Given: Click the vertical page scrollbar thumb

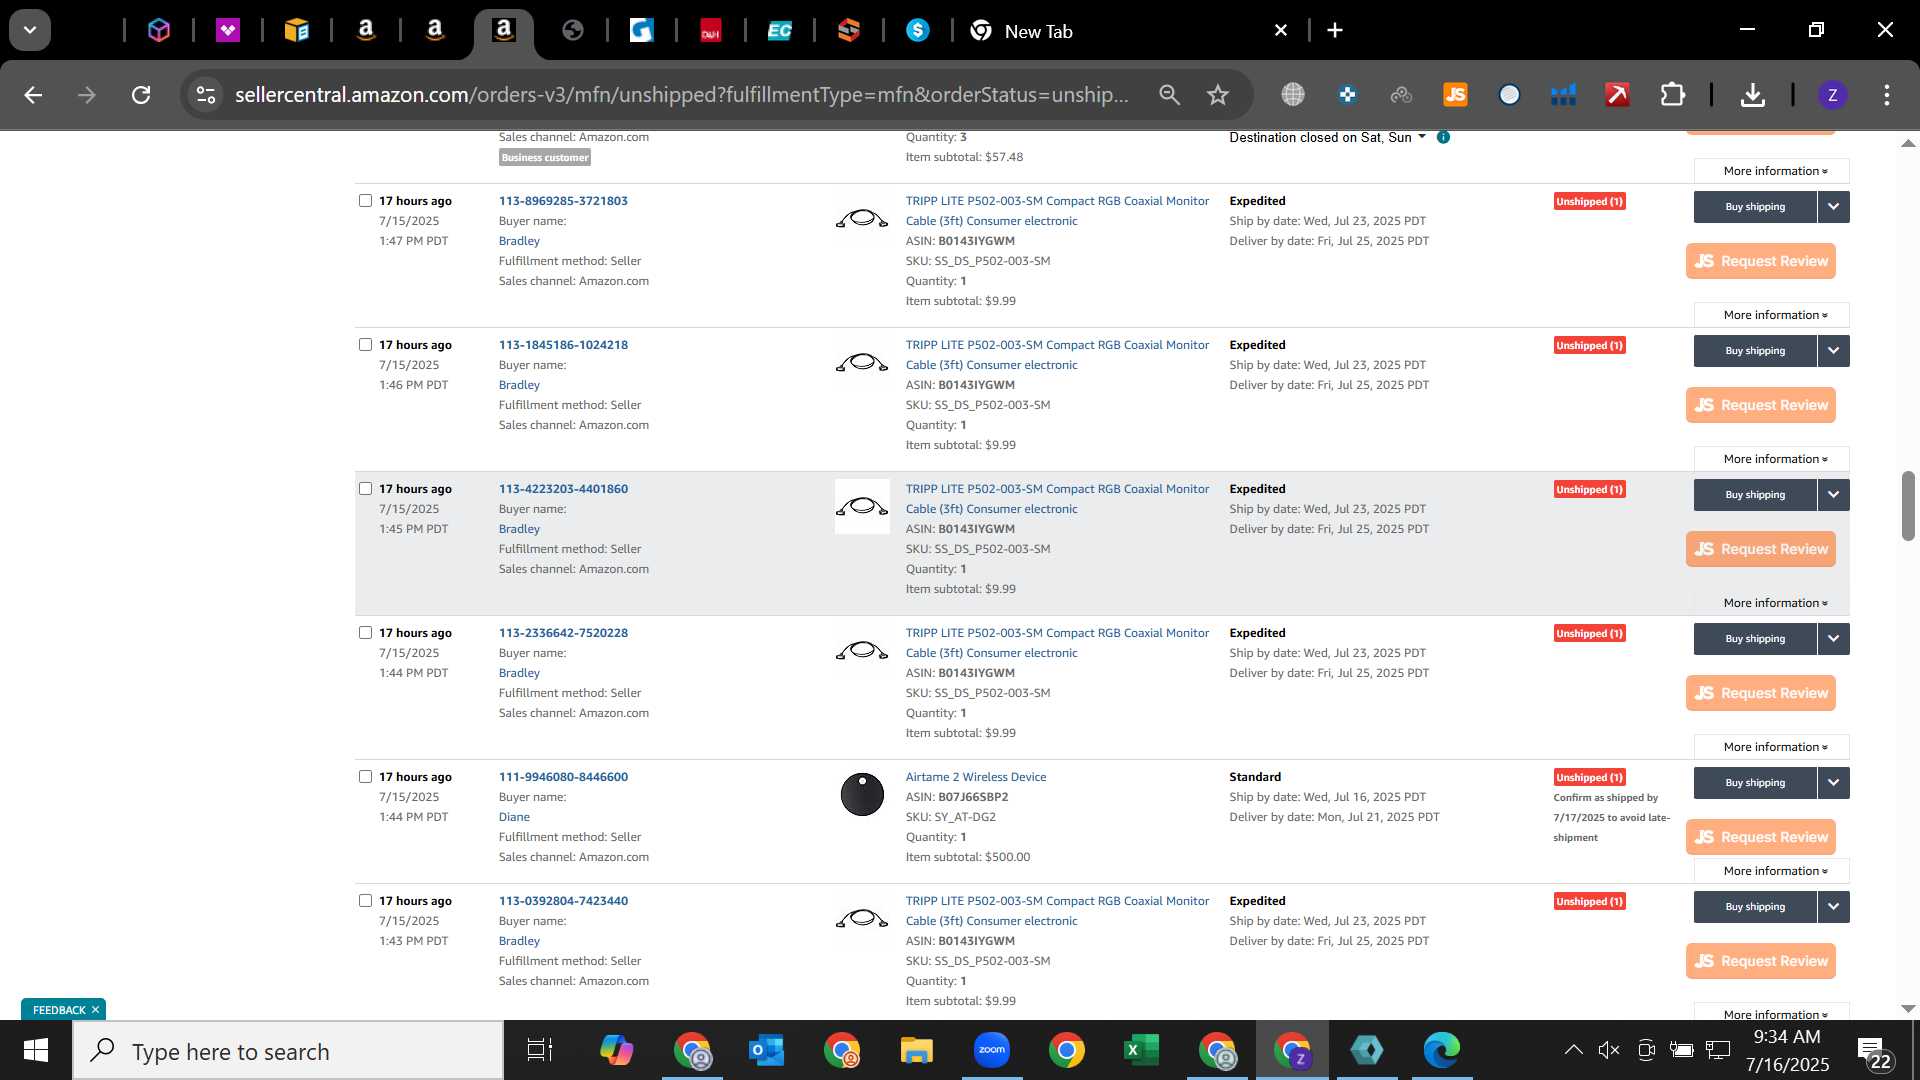Looking at the screenshot, I should (x=1908, y=506).
